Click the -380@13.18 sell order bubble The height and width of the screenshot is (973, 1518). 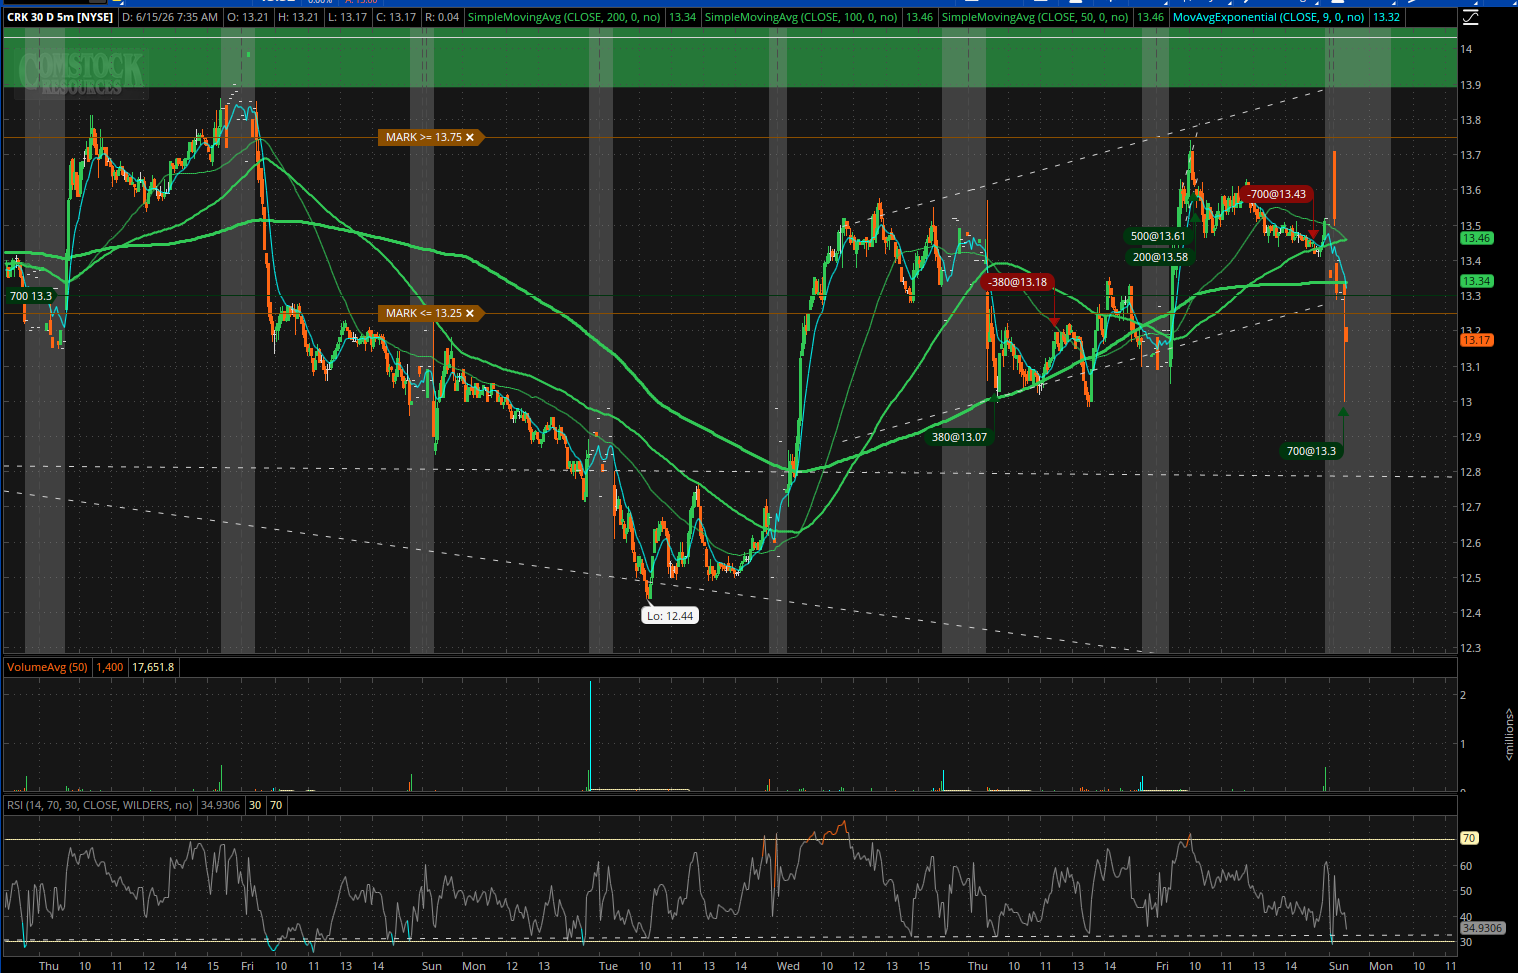(1017, 282)
